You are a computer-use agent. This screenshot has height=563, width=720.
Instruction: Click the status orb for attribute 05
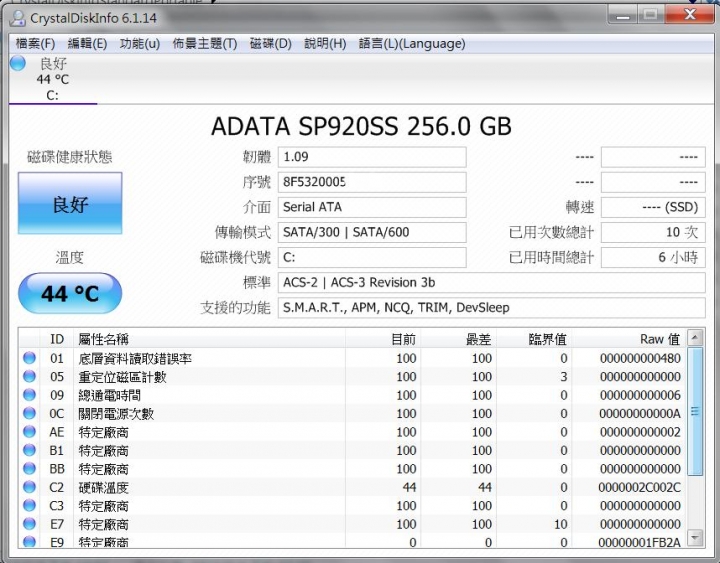coord(29,376)
